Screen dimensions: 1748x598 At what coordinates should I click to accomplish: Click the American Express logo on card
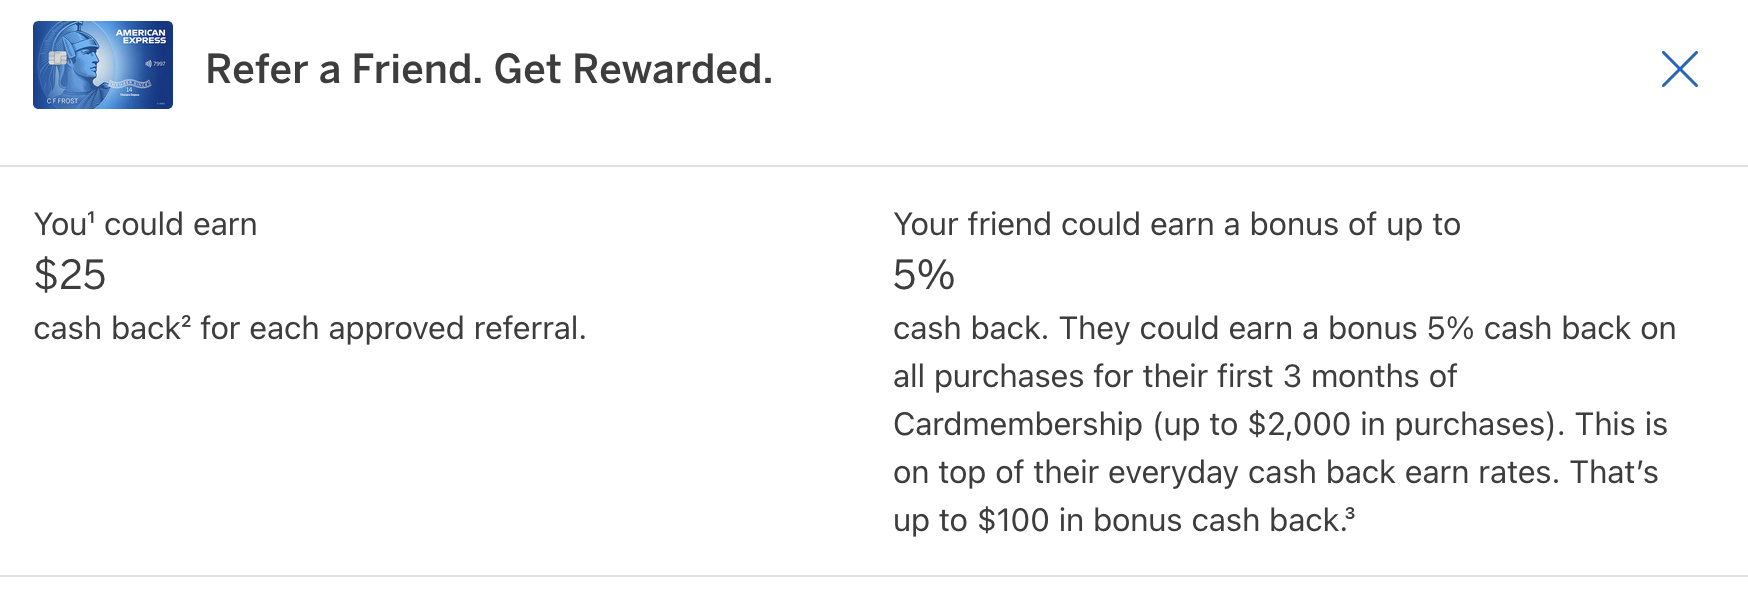coord(141,36)
